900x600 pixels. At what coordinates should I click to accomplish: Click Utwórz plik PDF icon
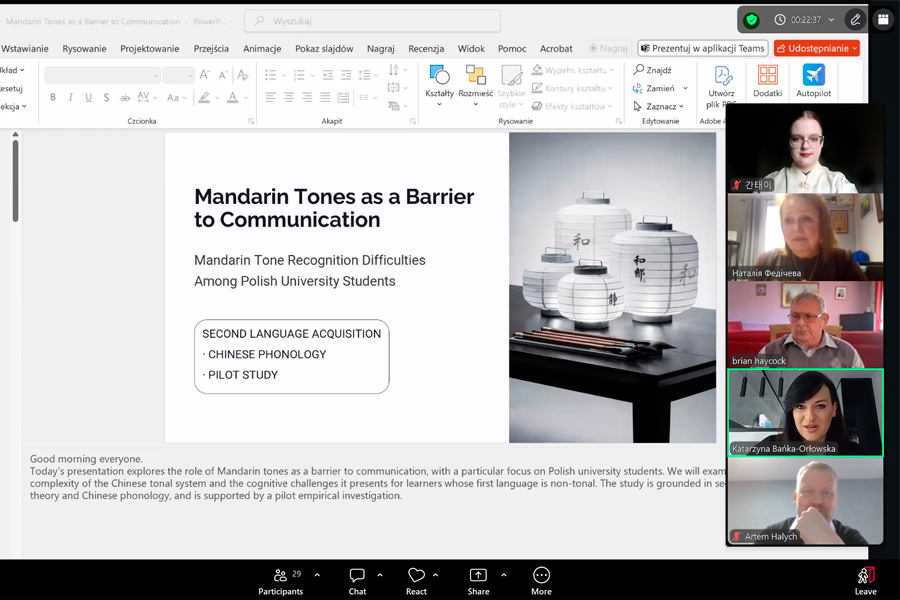721,76
